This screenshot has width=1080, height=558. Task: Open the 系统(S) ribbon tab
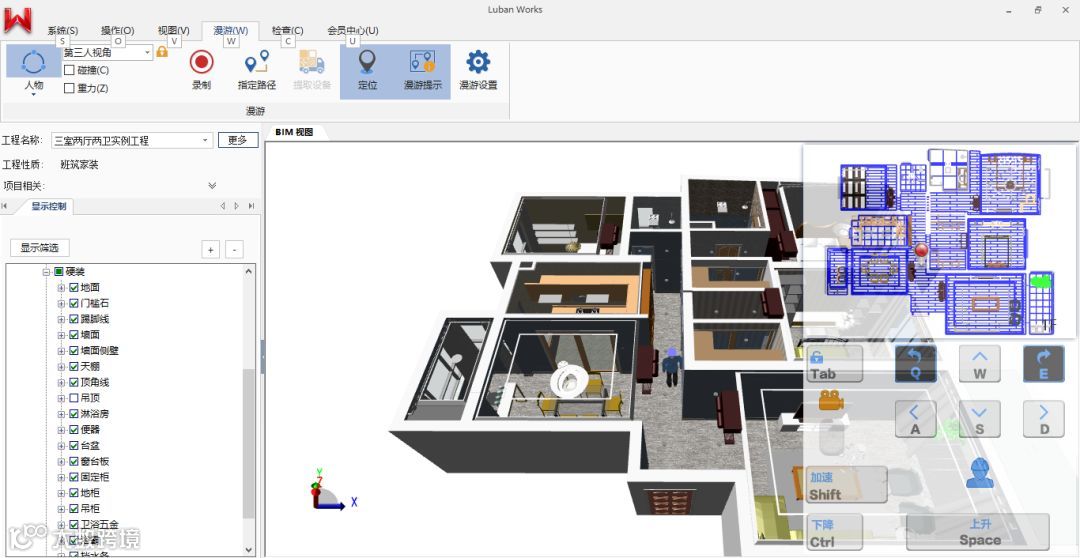[62, 31]
